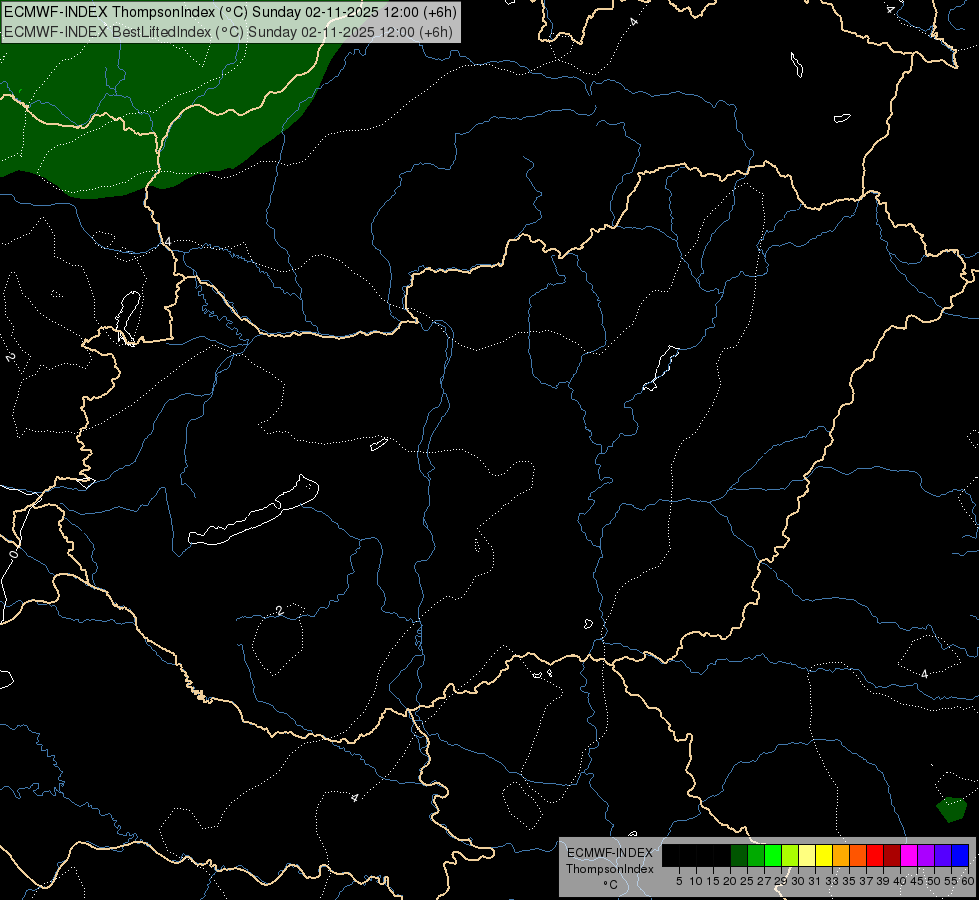Viewport: 979px width, 900px height.
Task: Click the legend tick value 20
Action: tap(729, 881)
